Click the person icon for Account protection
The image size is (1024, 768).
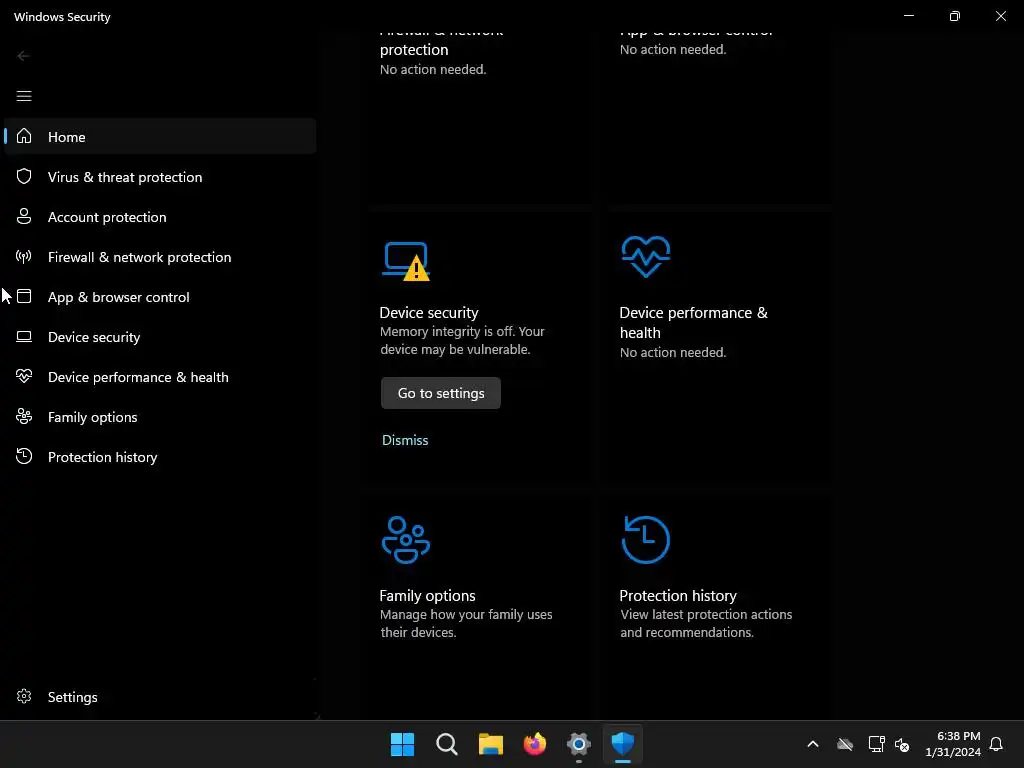tap(24, 216)
